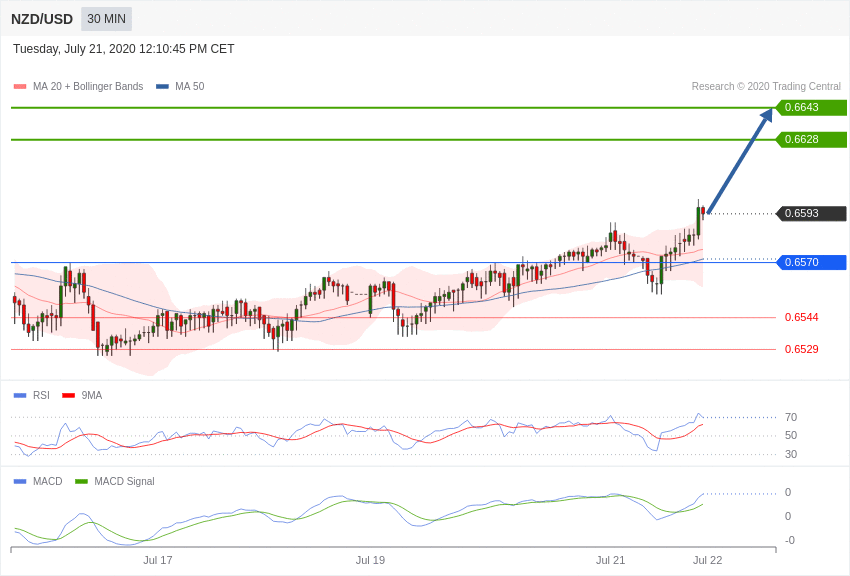This screenshot has width=850, height=576.
Task: Click the MA 50 legend label
Action: click(x=190, y=86)
